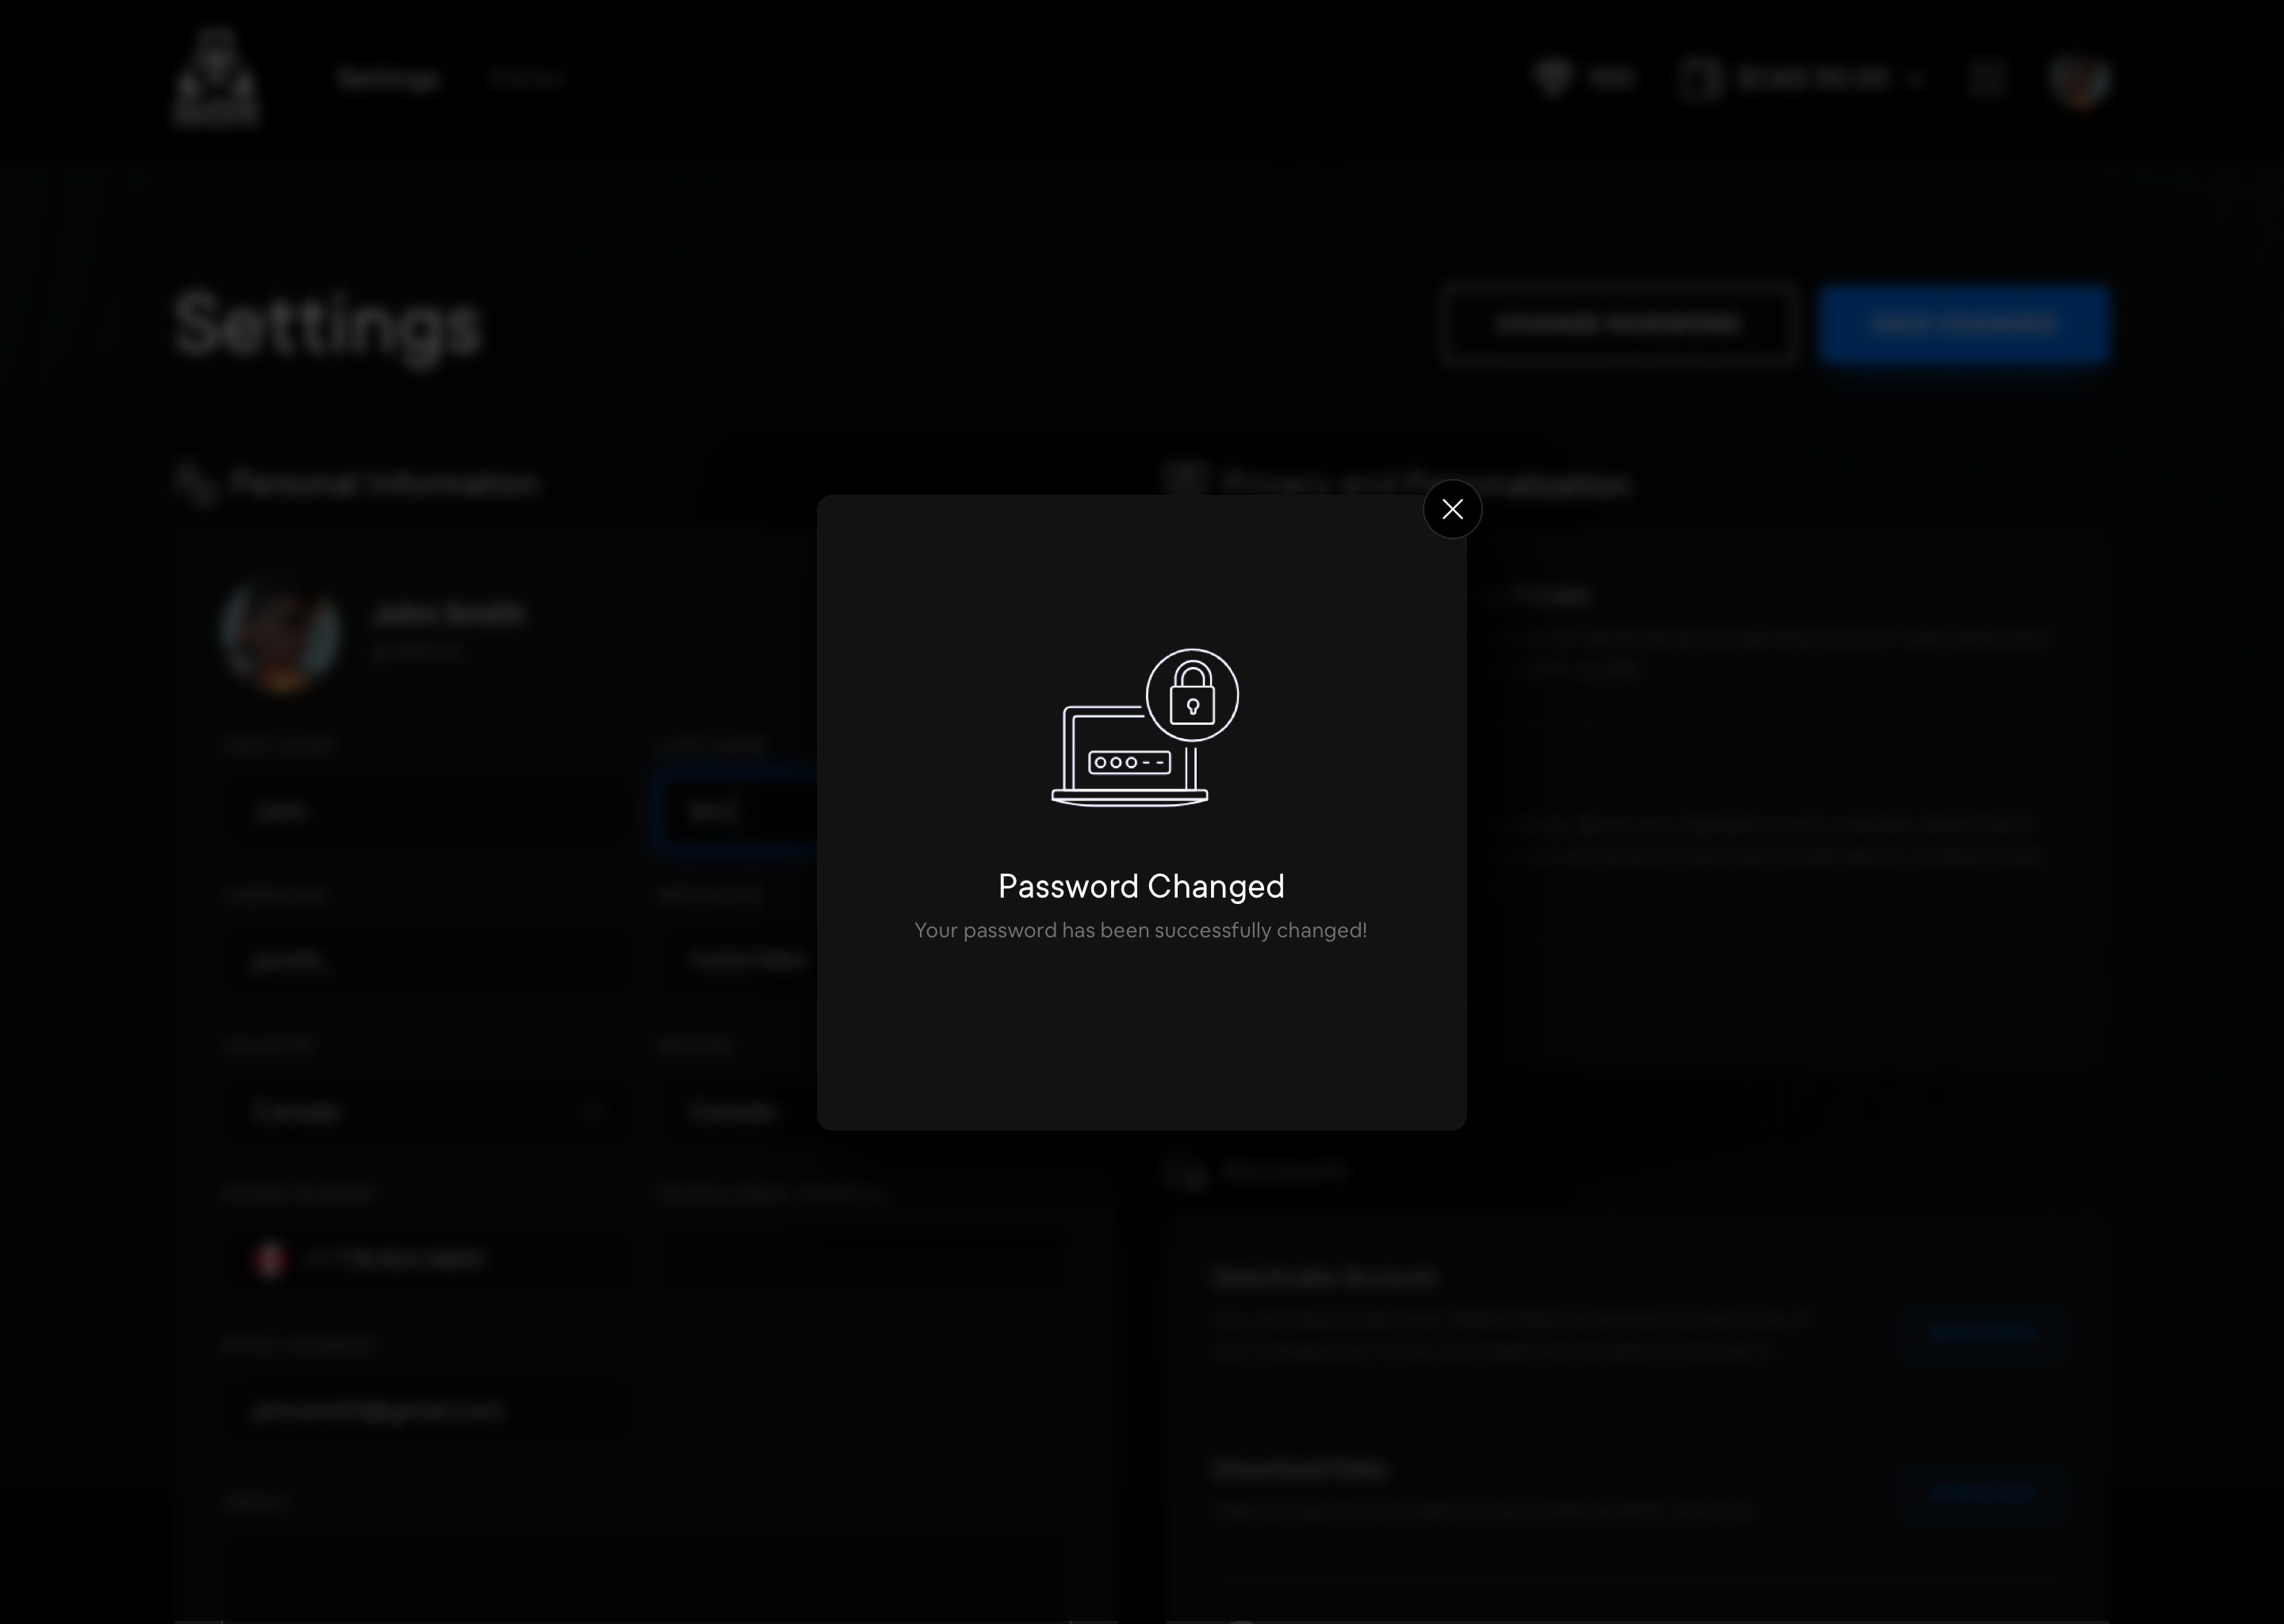The image size is (2284, 1624).
Task: Click "Your password has been successfully changed!" message
Action: pos(1141,930)
